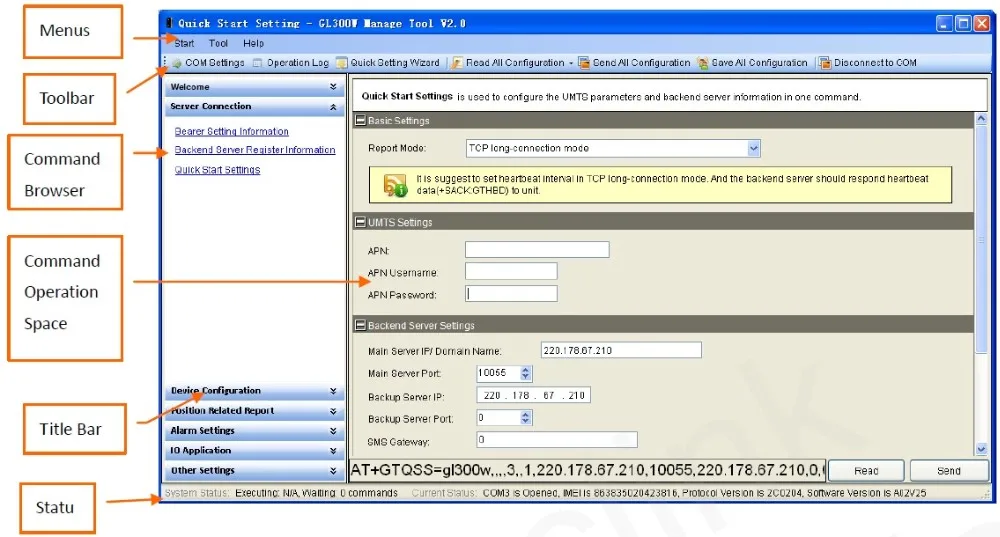This screenshot has width=1000, height=537.
Task: Expand the Welcome panel section
Action: point(254,87)
